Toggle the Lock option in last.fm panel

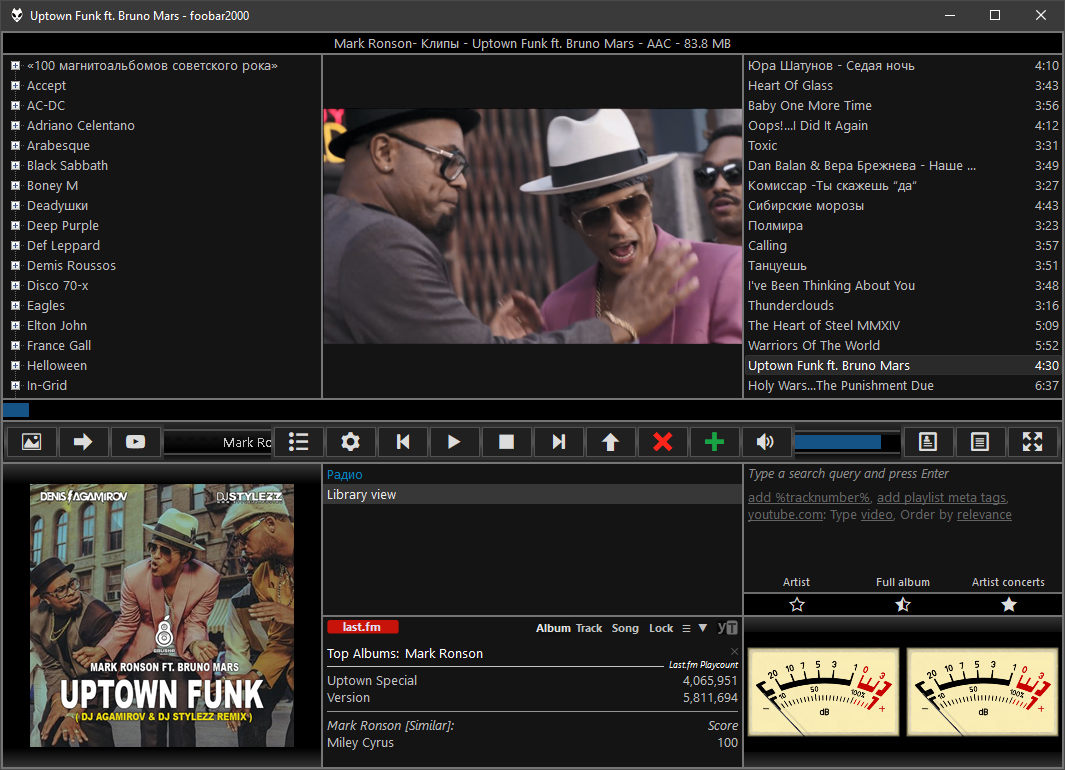[661, 628]
